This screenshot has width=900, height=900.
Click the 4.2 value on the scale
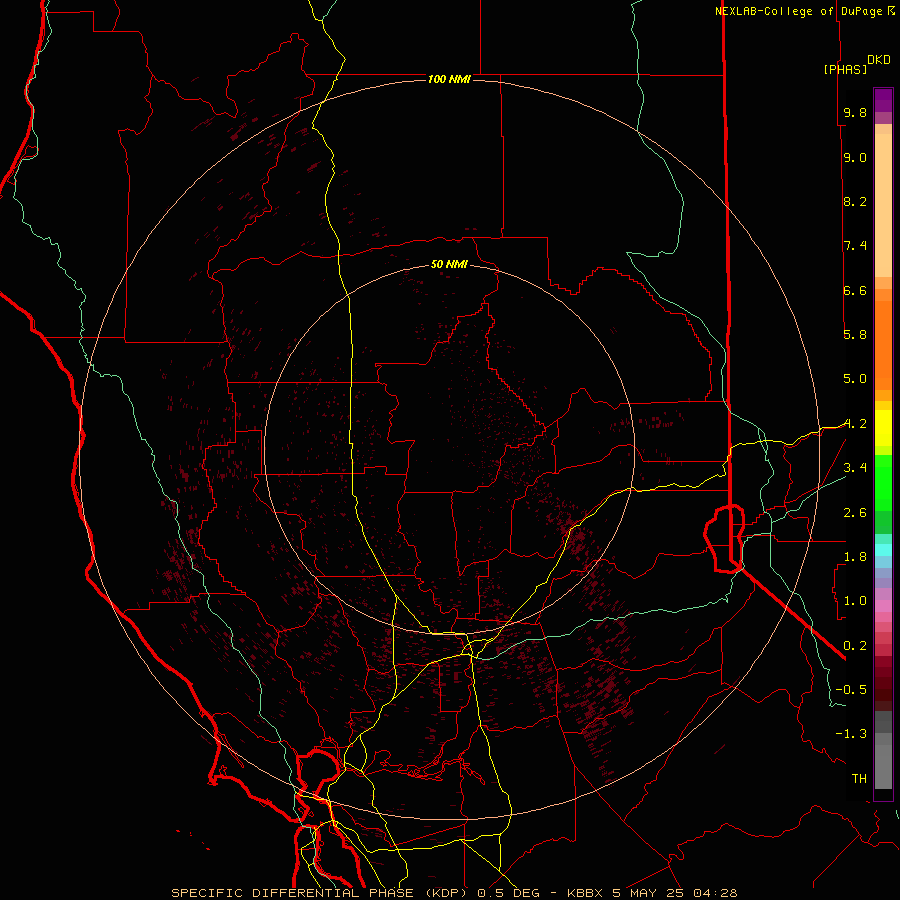855,424
